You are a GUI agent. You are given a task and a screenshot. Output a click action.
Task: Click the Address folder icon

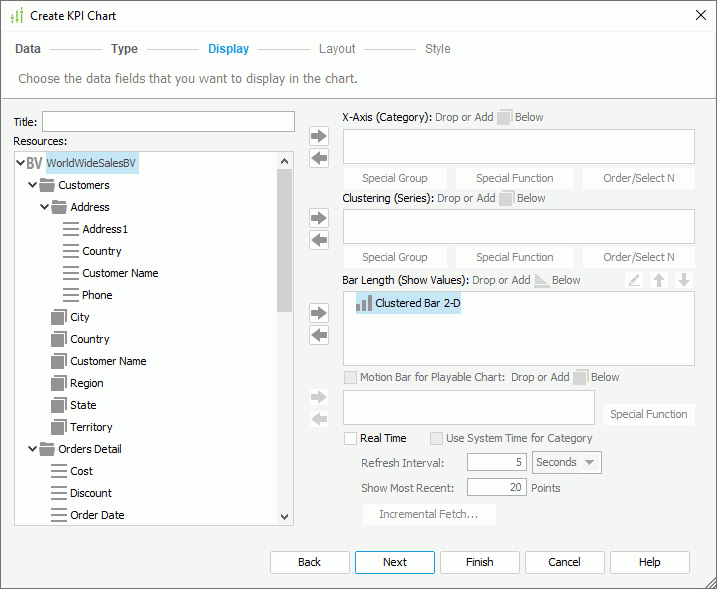coord(59,207)
